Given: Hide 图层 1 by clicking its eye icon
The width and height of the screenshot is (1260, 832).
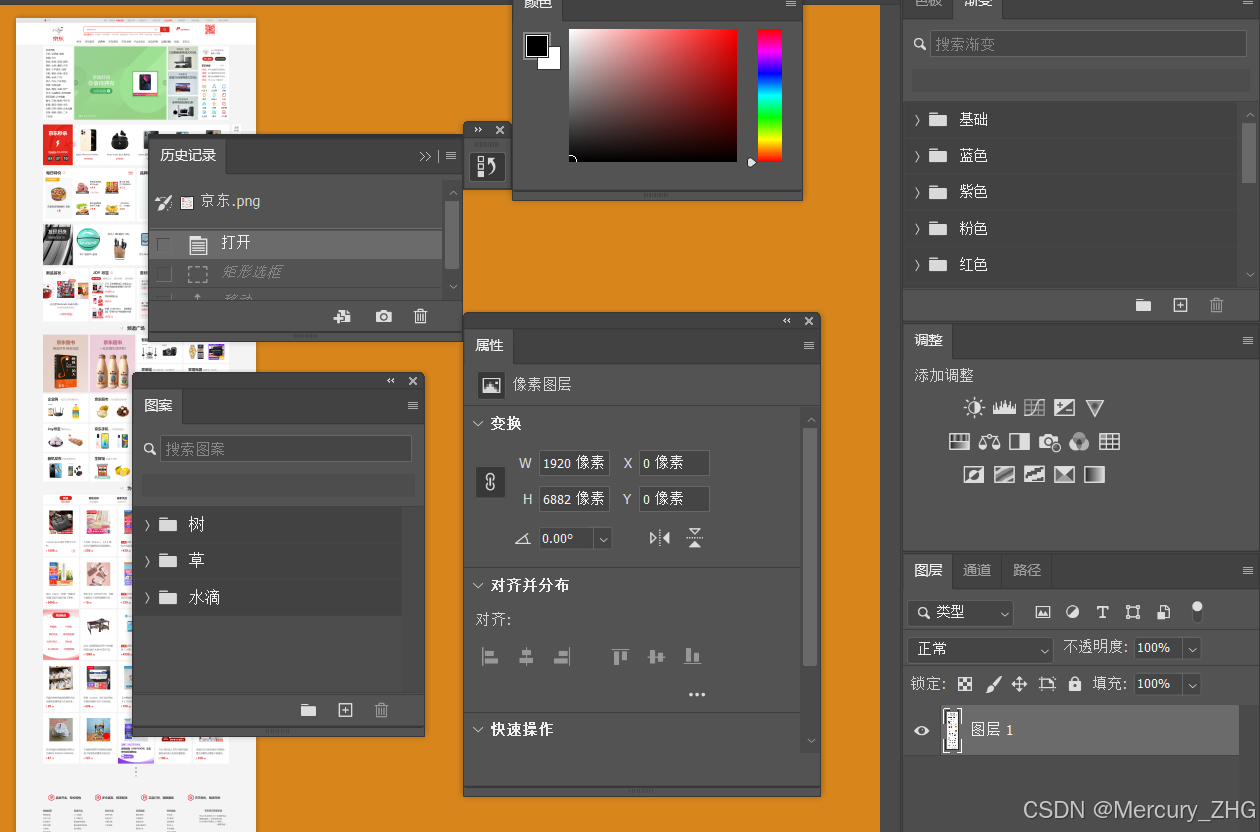Looking at the screenshot, I should (921, 731).
